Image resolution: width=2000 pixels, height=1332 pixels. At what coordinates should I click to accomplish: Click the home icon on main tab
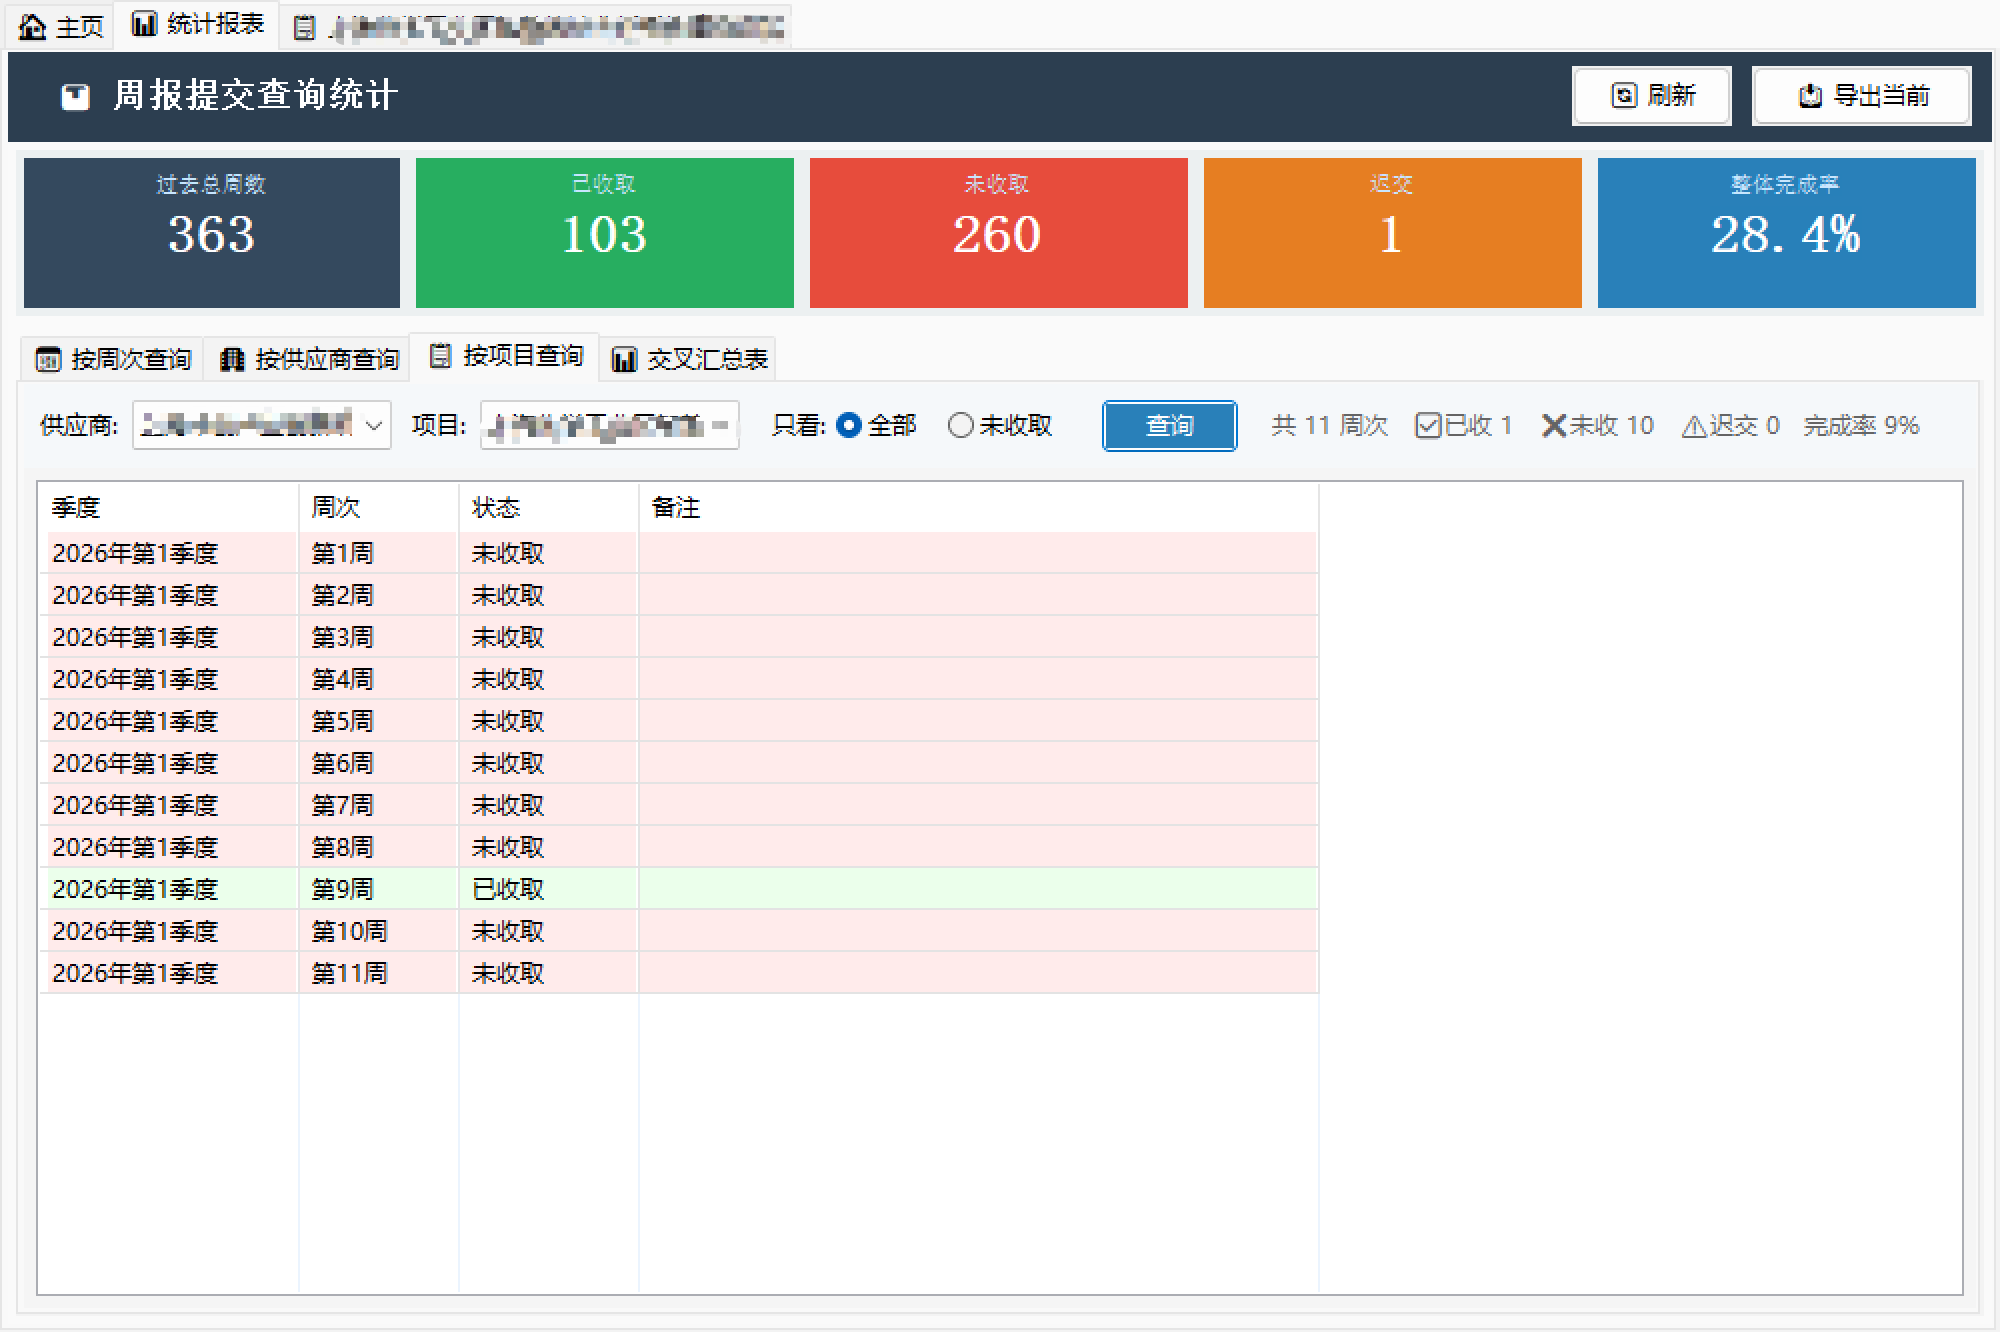pos(33,27)
